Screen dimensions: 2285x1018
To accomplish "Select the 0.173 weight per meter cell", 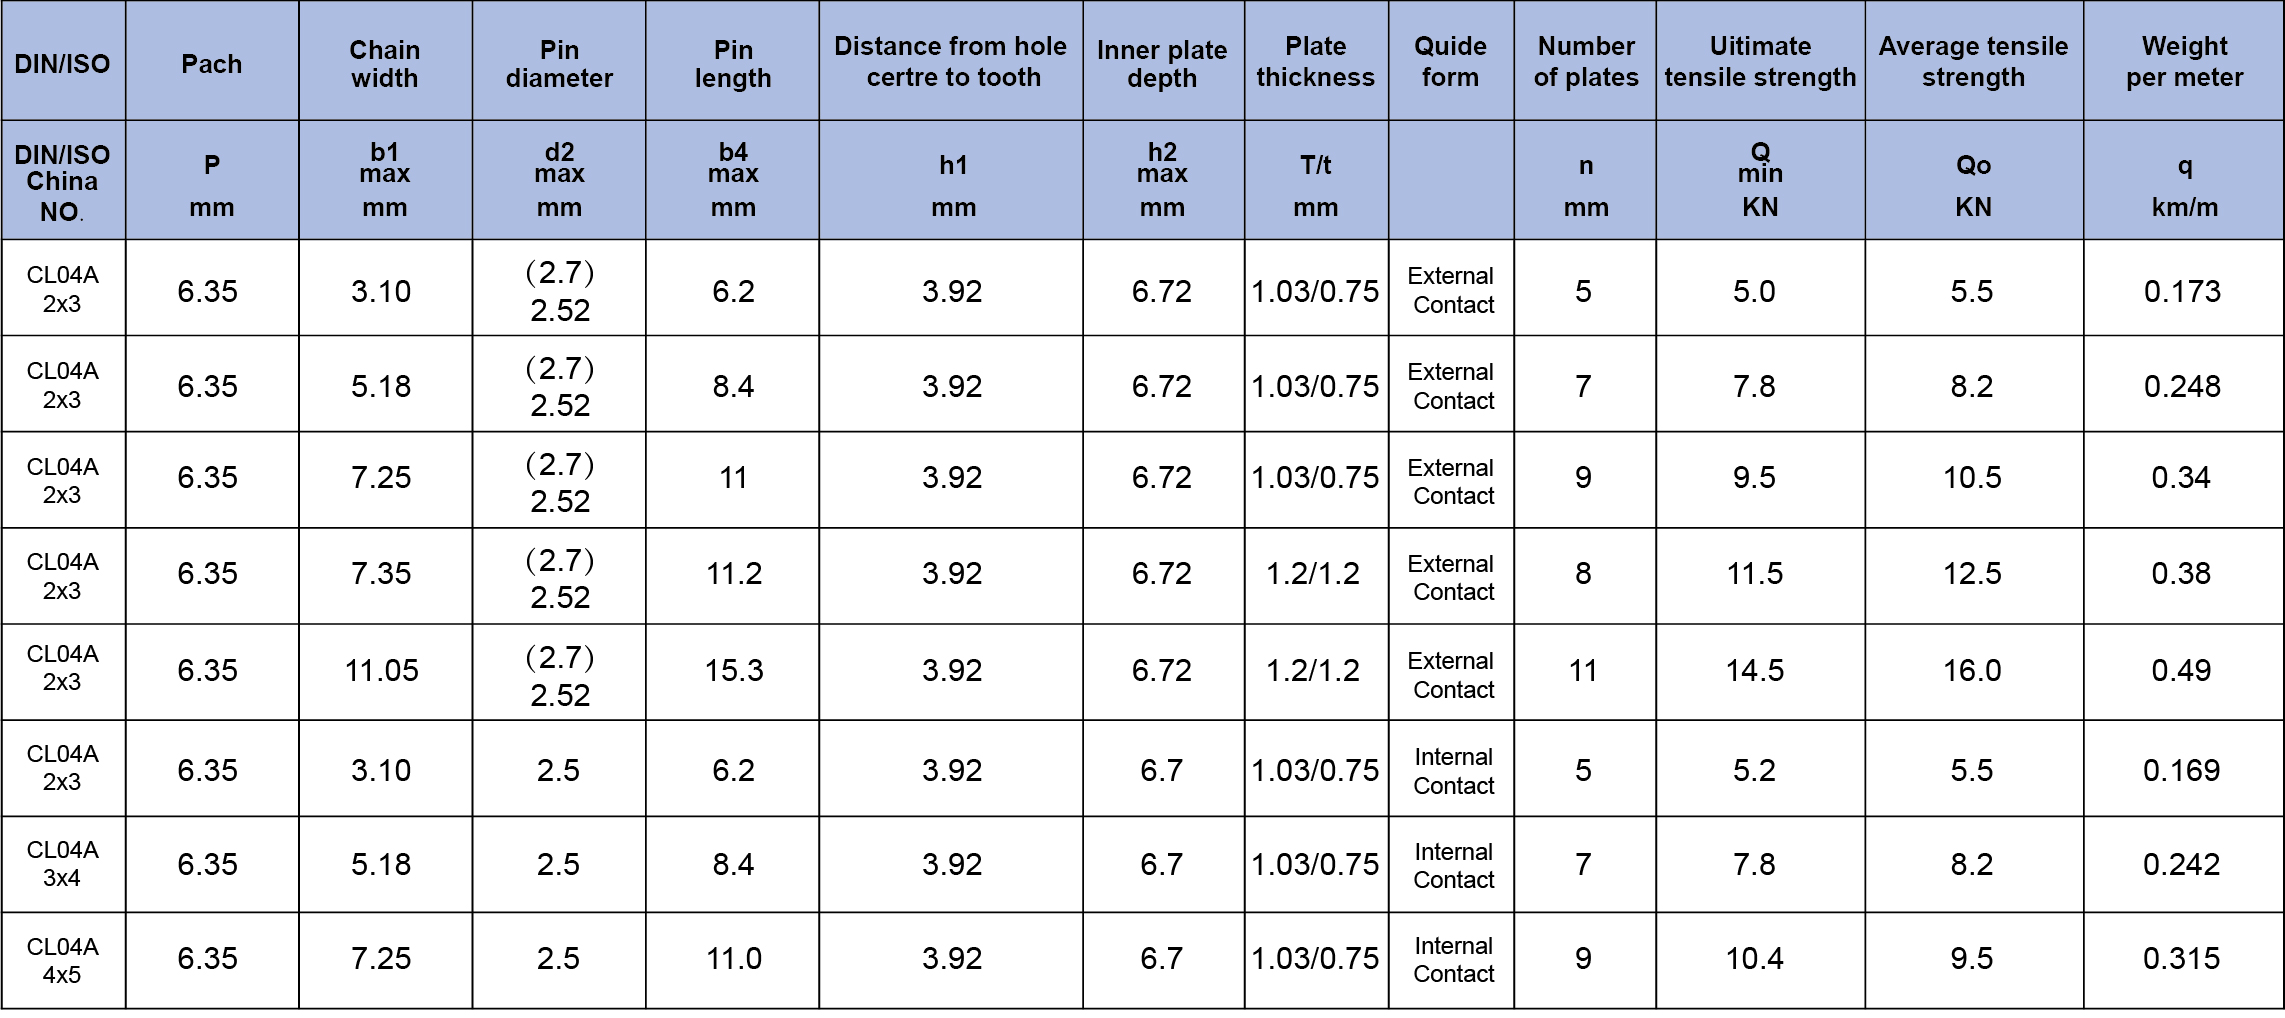I will [2182, 292].
